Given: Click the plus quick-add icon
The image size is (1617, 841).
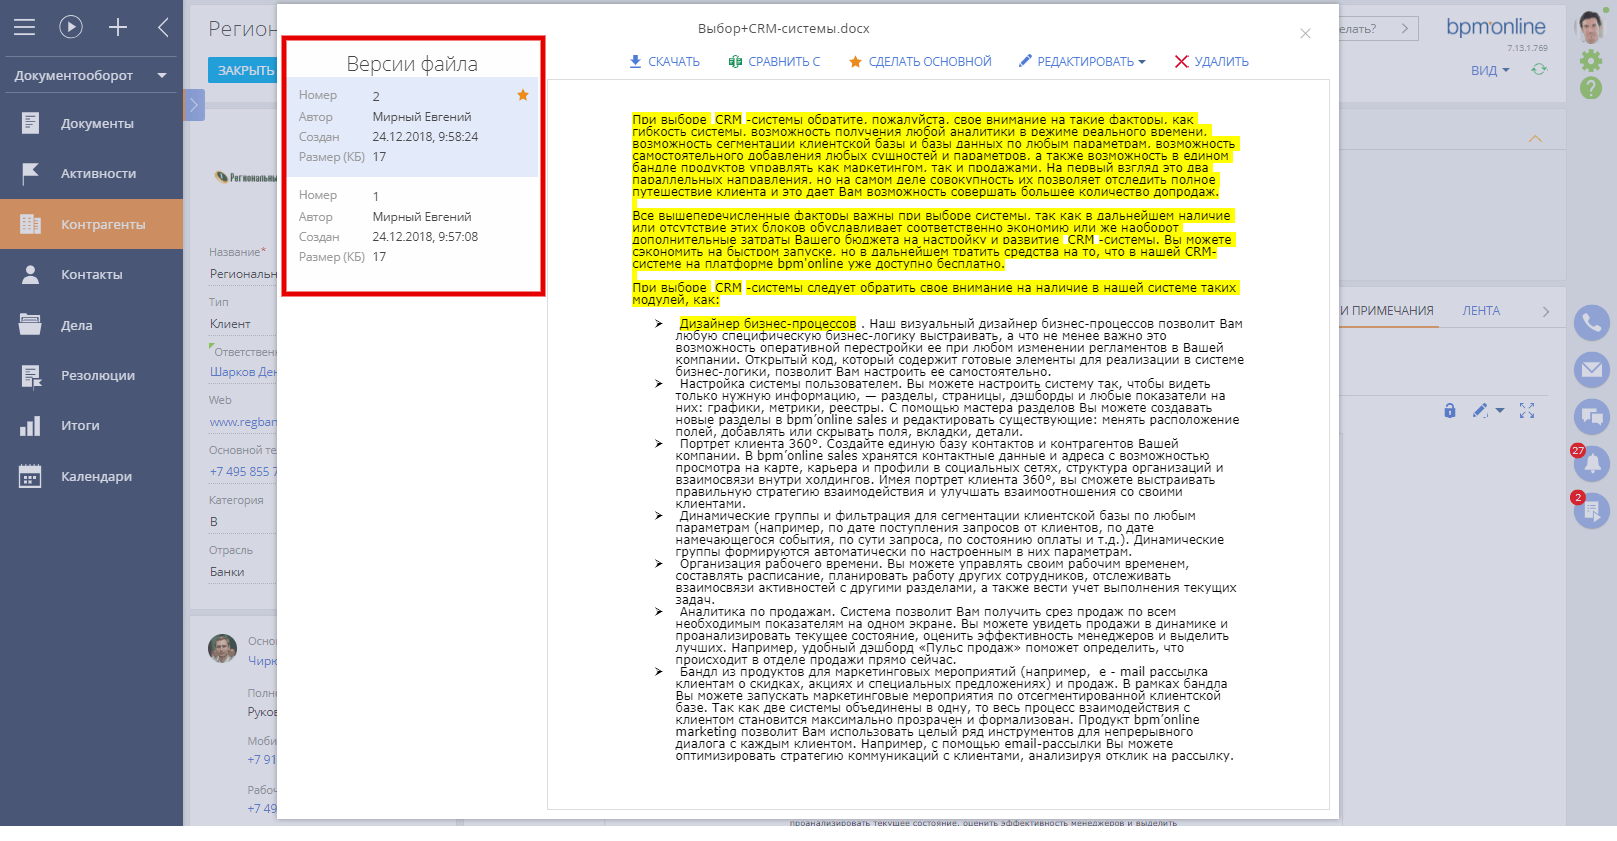Looking at the screenshot, I should point(118,27).
